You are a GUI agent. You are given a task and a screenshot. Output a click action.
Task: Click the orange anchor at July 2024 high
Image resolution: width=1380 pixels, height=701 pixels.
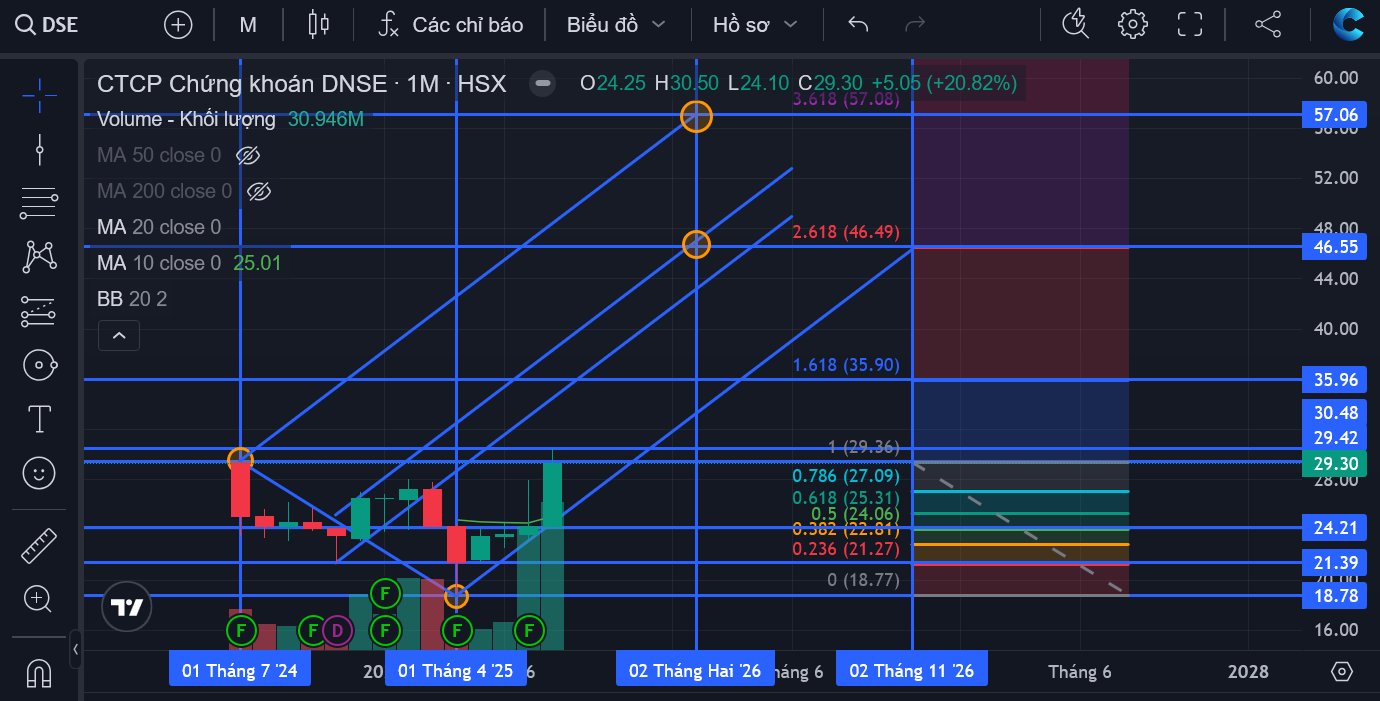[240, 460]
